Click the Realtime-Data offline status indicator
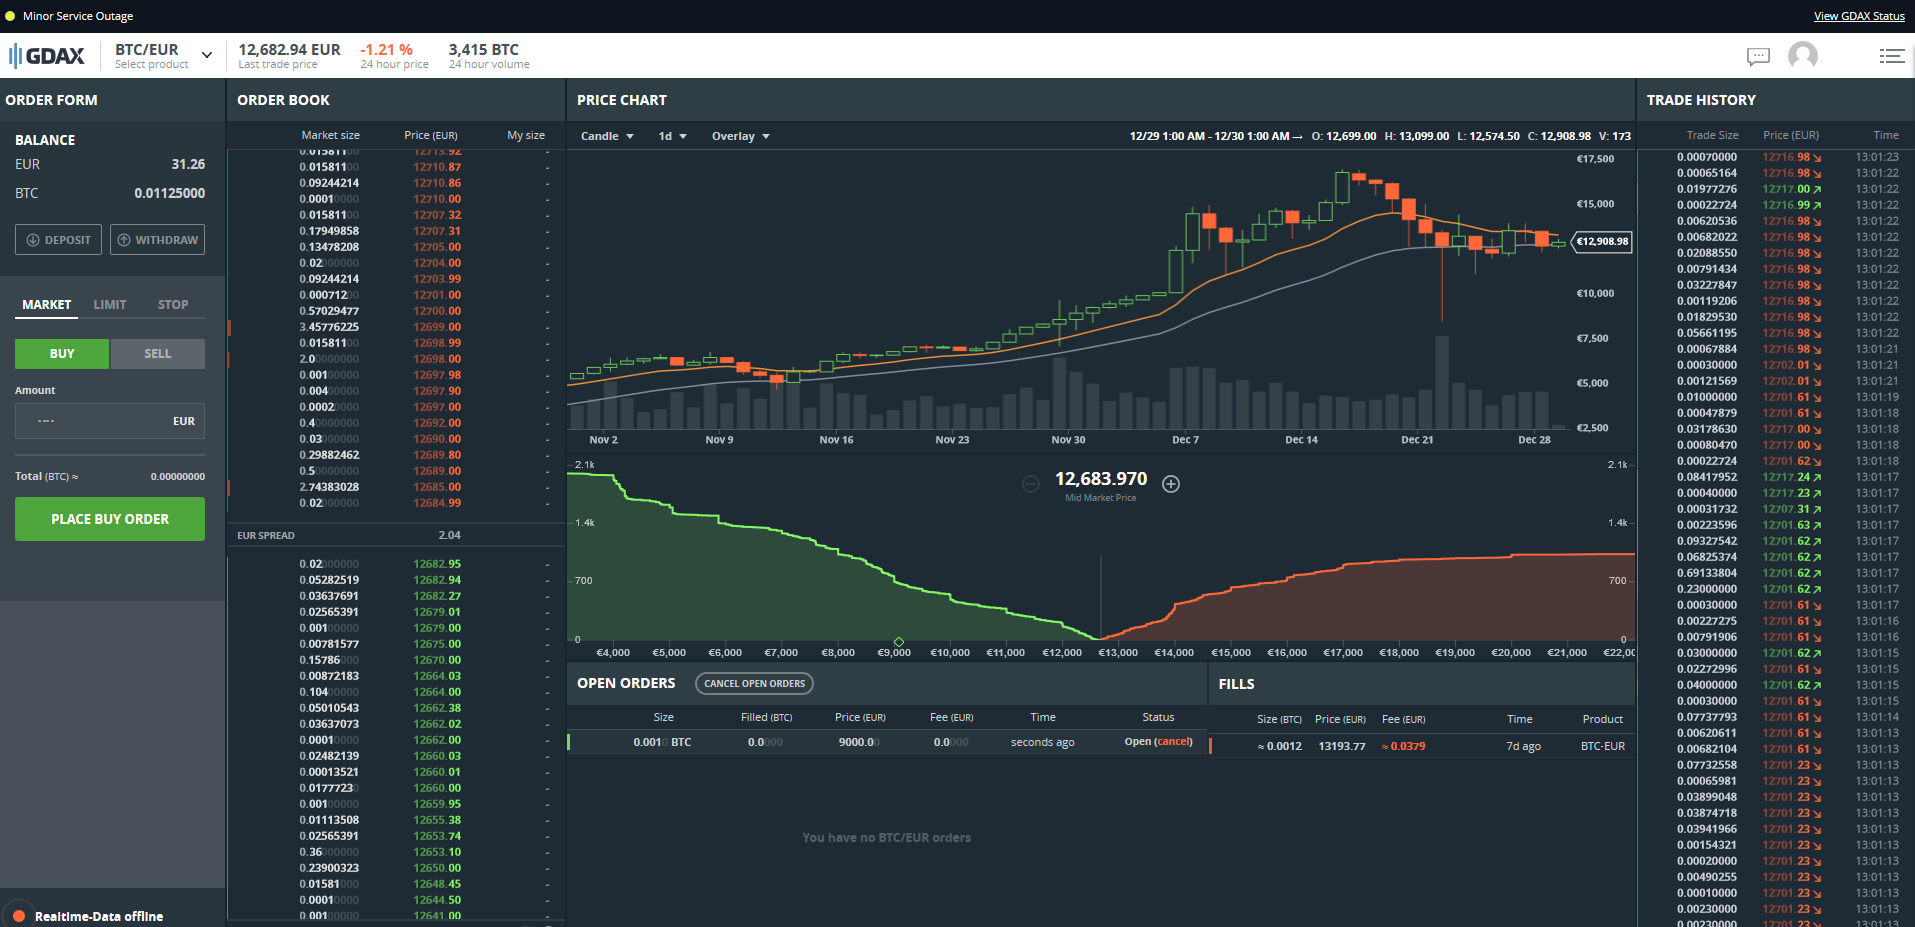This screenshot has width=1915, height=927. (18, 915)
